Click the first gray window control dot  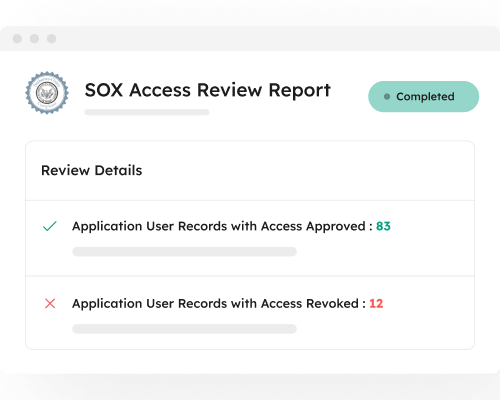click(x=17, y=39)
